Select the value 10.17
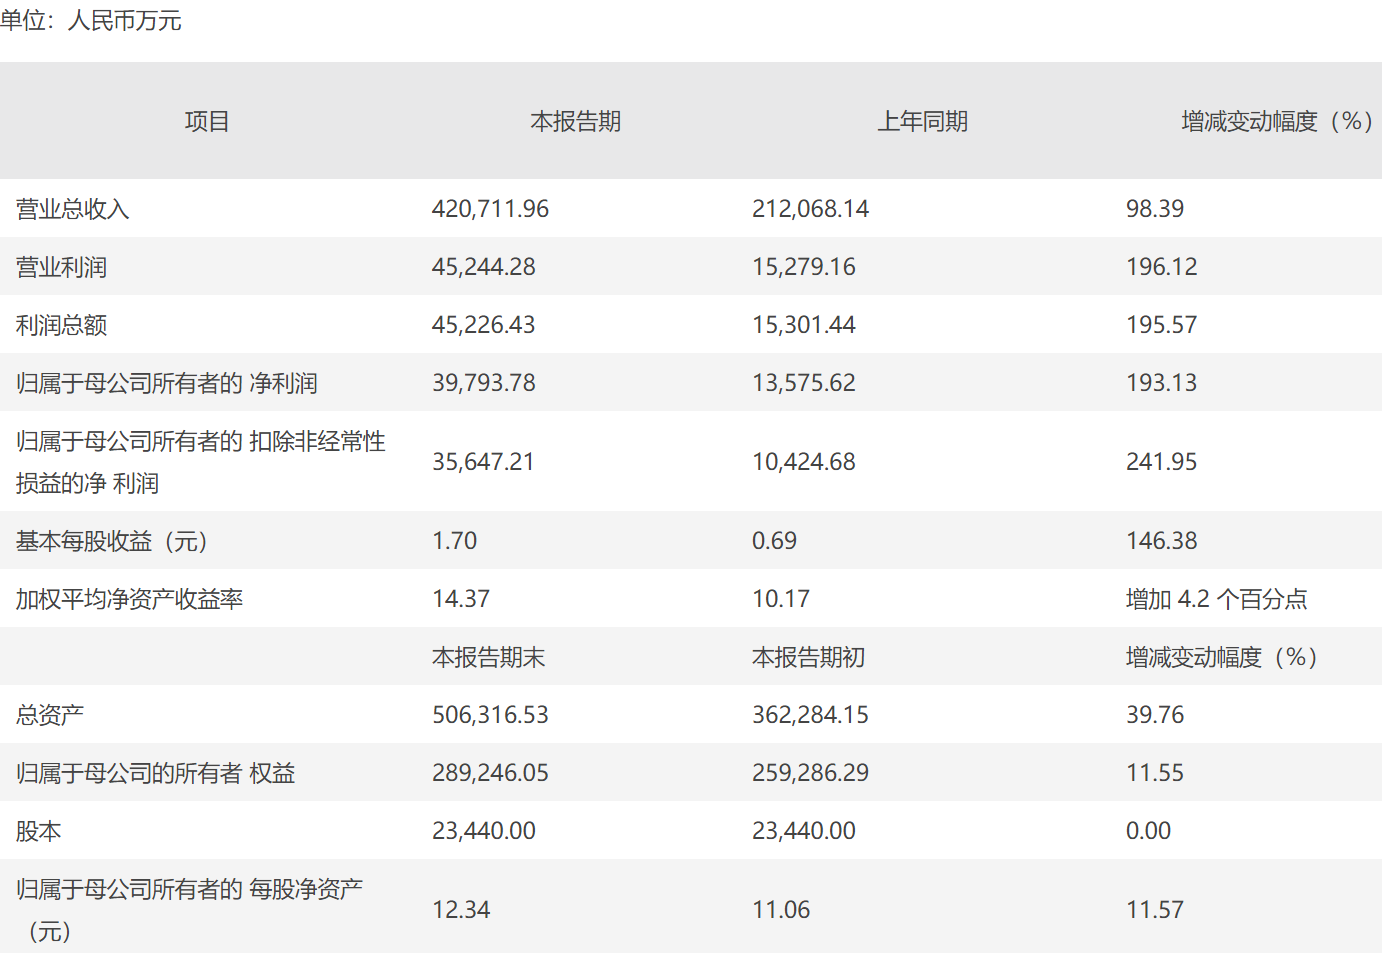Screen dimensions: 1382x953 click(x=780, y=599)
